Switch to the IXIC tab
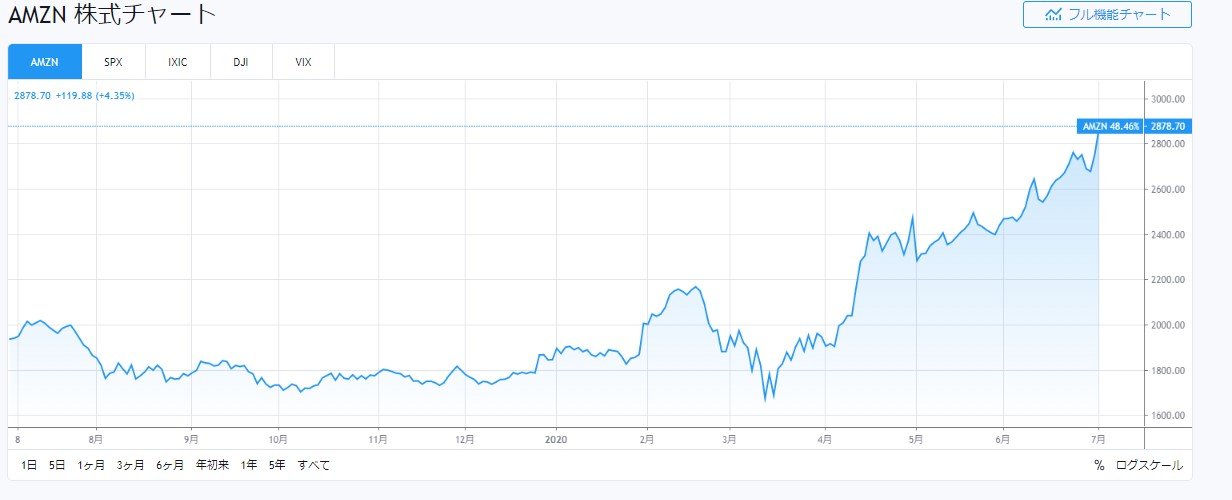Image resolution: width=1232 pixels, height=500 pixels. (177, 62)
